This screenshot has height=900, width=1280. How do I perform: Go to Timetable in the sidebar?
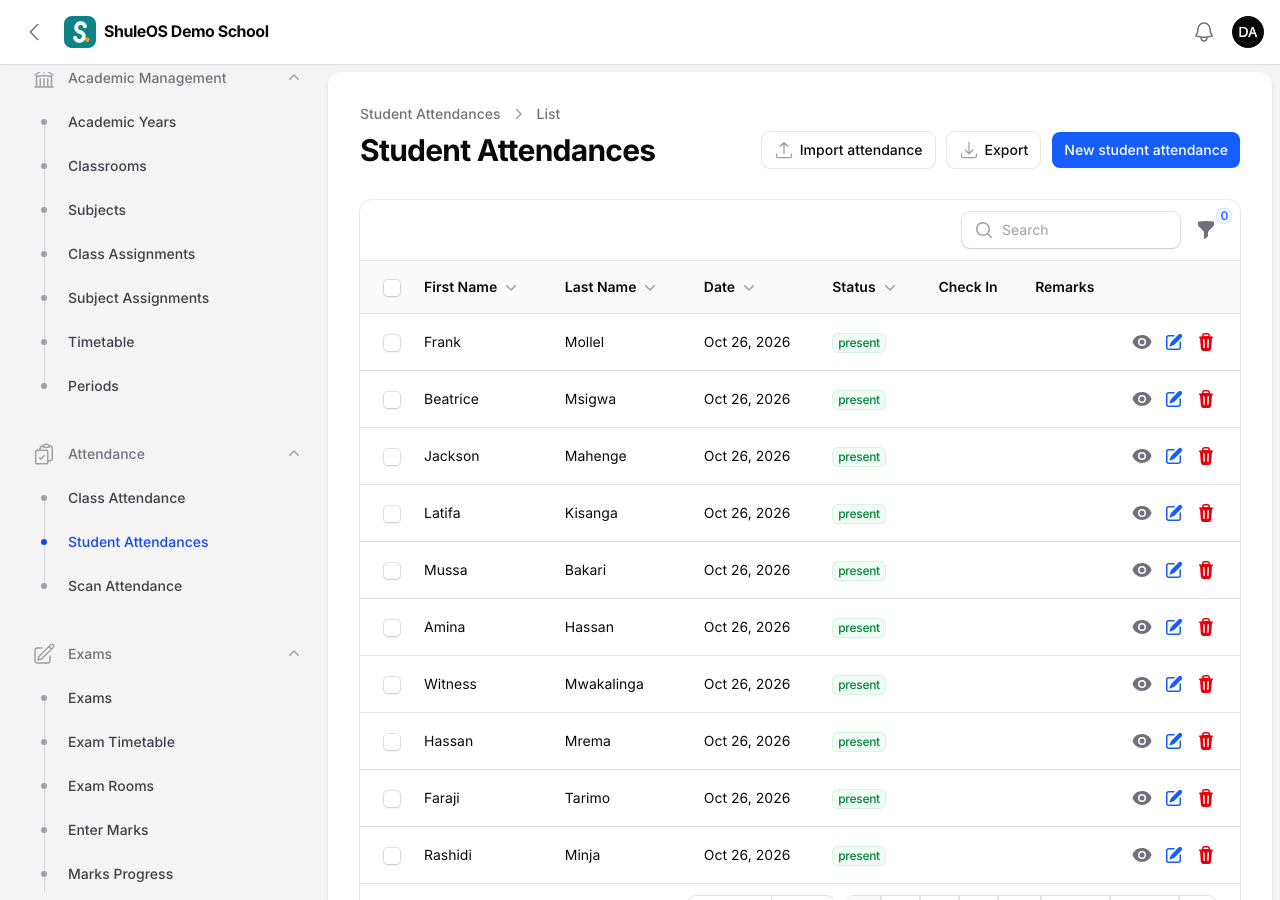click(101, 342)
